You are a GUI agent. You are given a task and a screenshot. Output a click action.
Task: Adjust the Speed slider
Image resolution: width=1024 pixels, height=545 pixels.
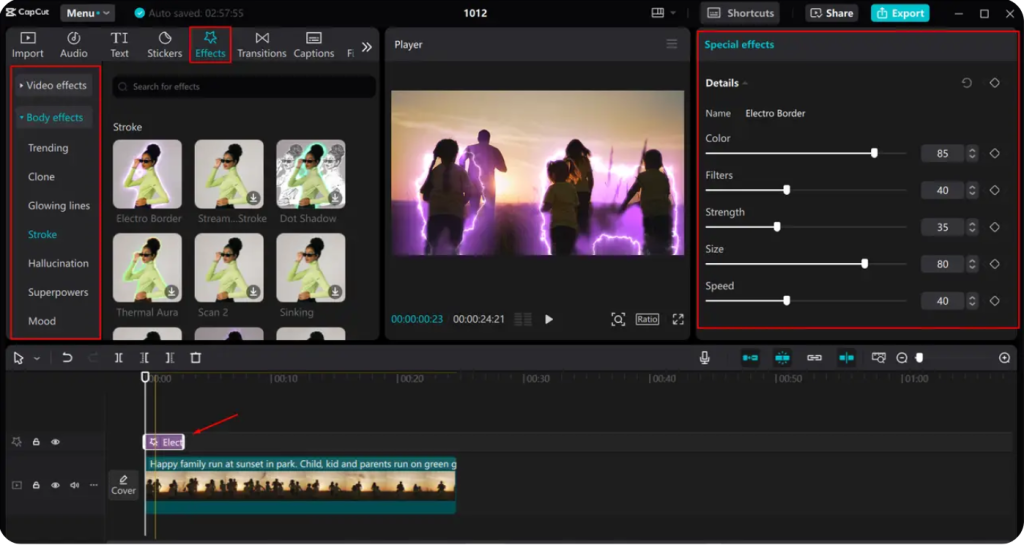click(x=786, y=301)
